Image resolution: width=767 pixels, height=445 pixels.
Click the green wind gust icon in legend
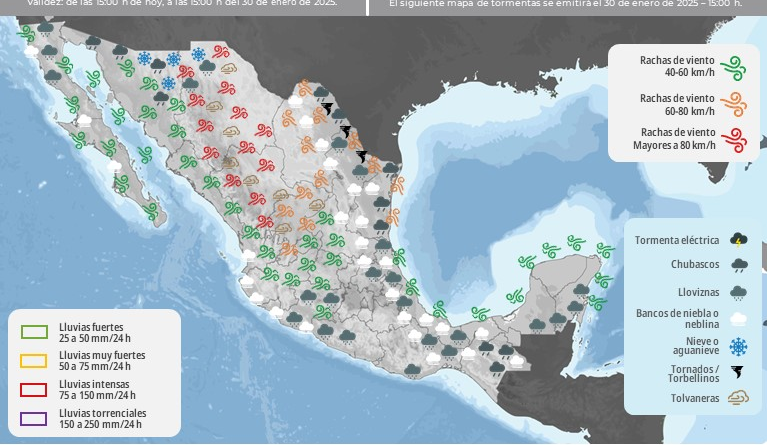[736, 67]
